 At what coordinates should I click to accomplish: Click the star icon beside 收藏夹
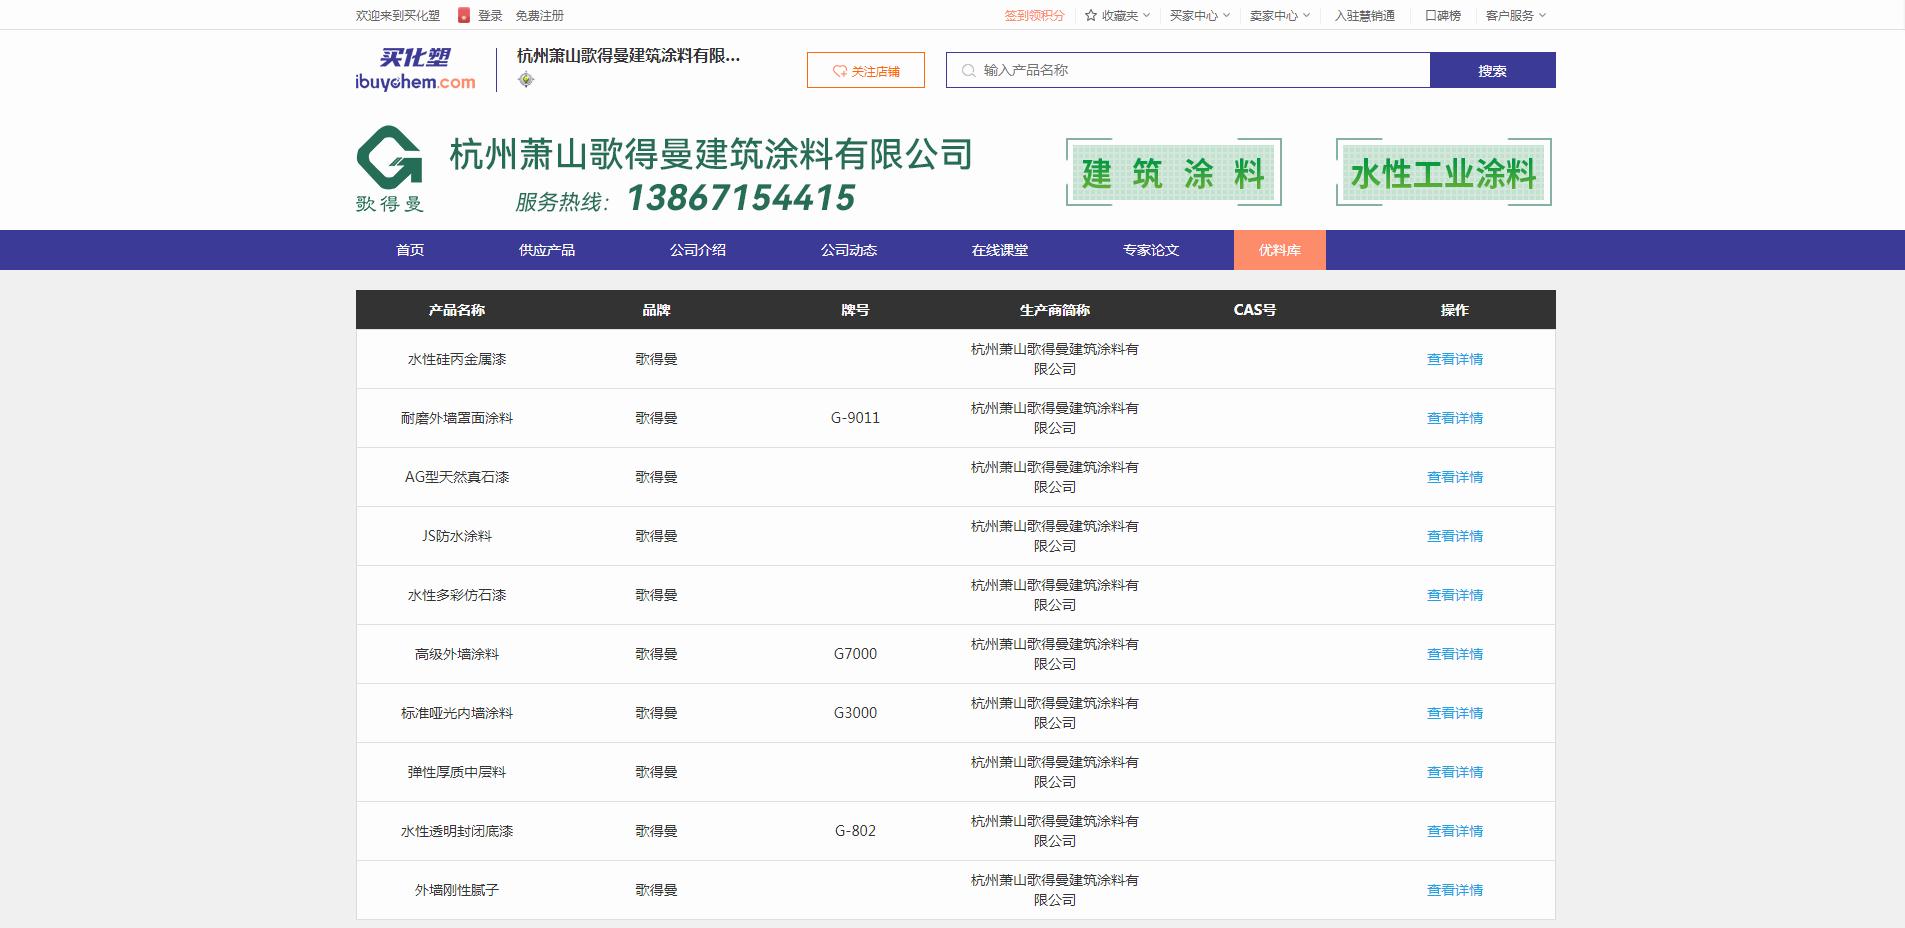[1091, 15]
